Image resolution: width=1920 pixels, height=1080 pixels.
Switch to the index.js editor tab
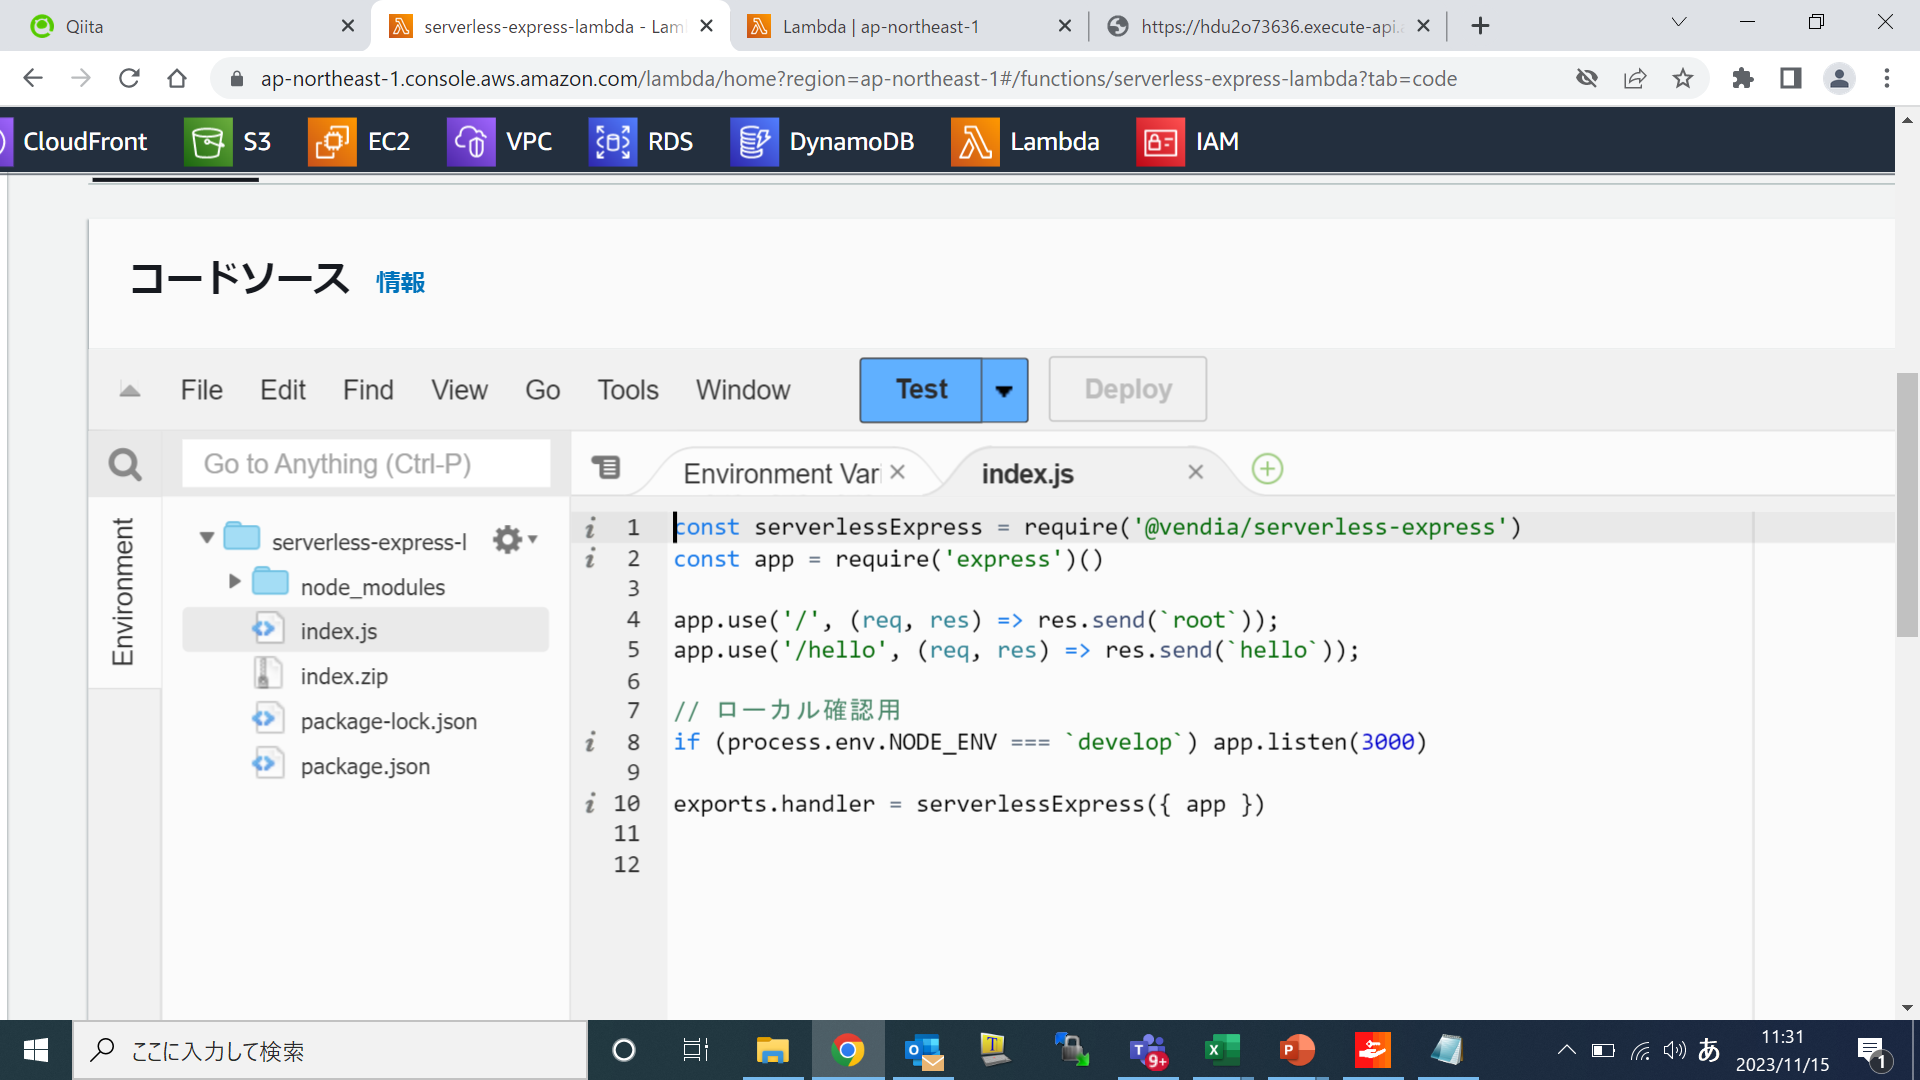pyautogui.click(x=1028, y=474)
